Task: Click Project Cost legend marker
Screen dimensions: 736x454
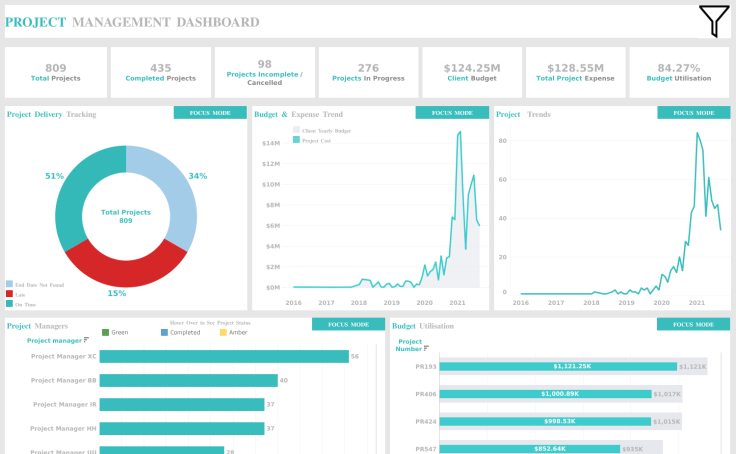Action: pyautogui.click(x=297, y=141)
